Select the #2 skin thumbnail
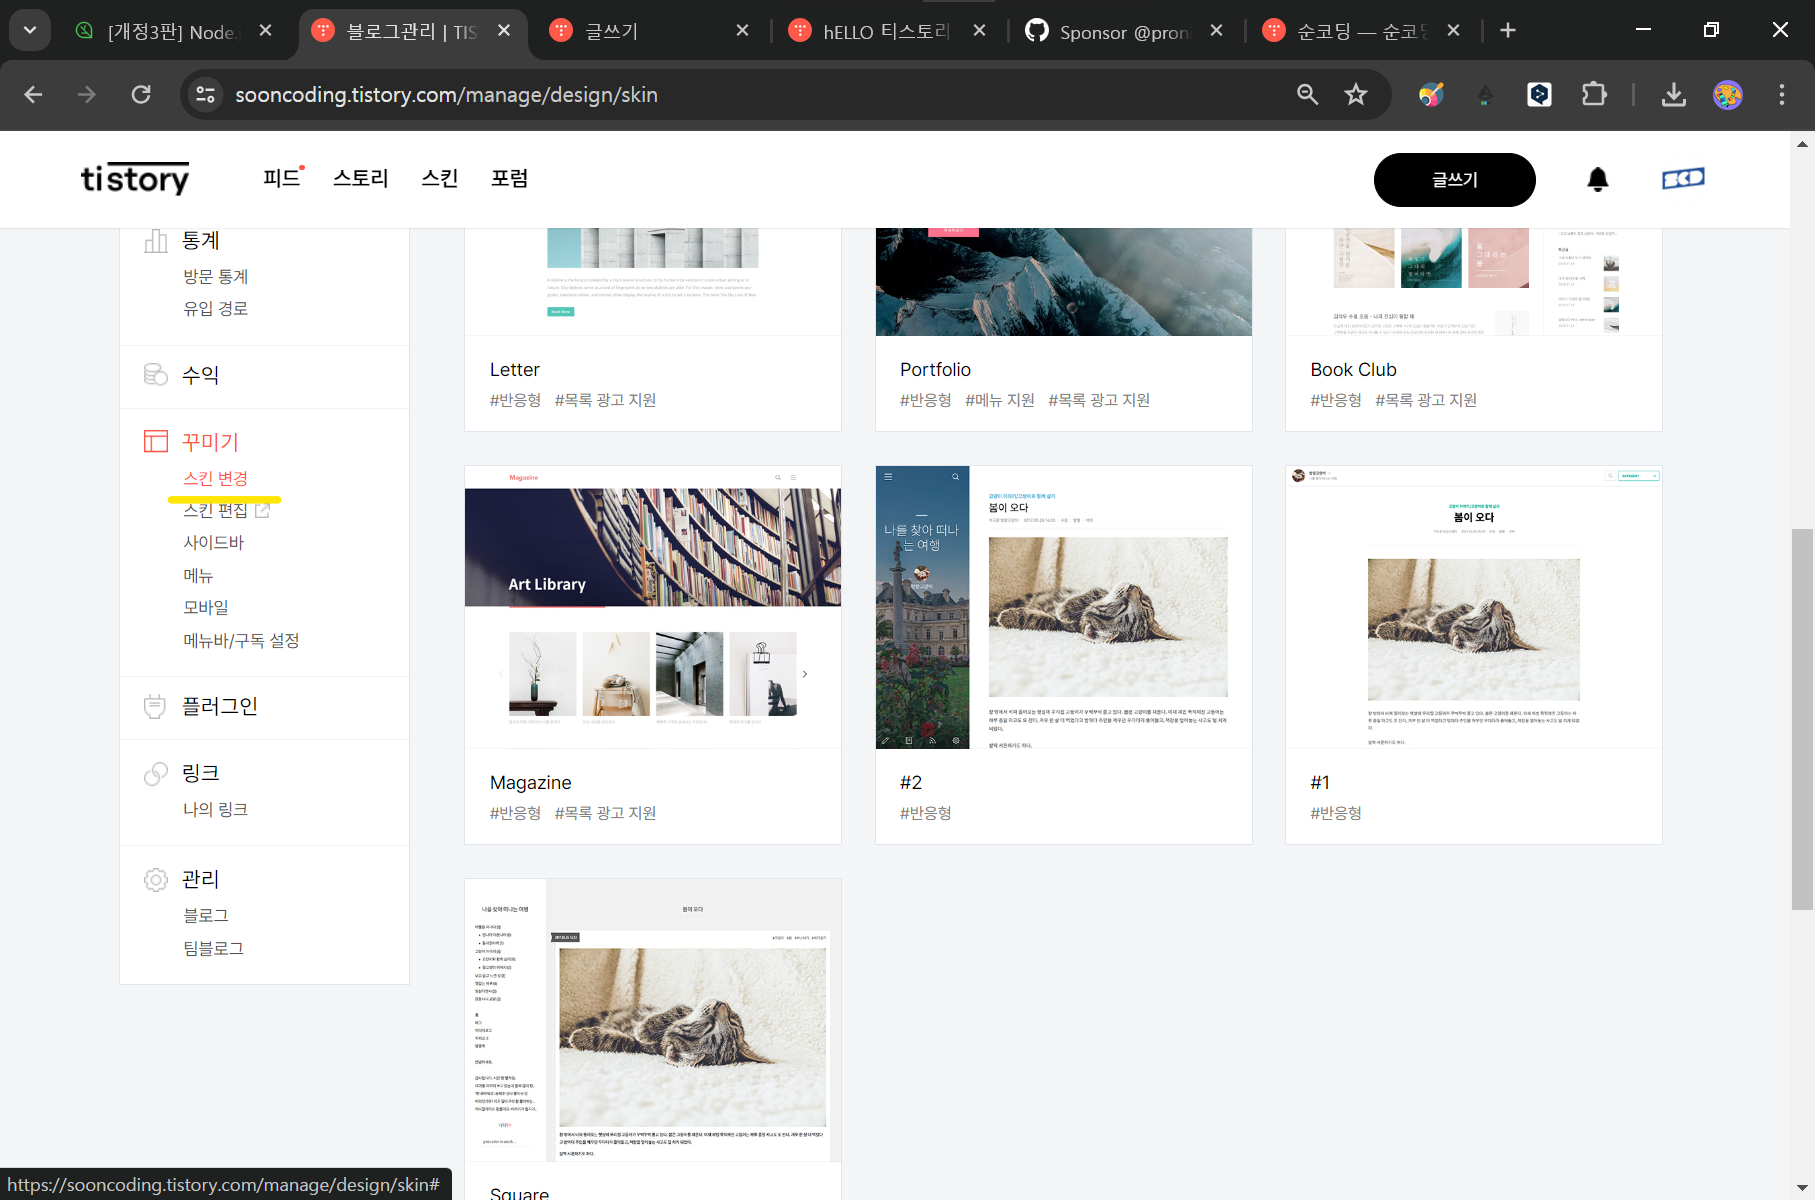 coord(1064,607)
